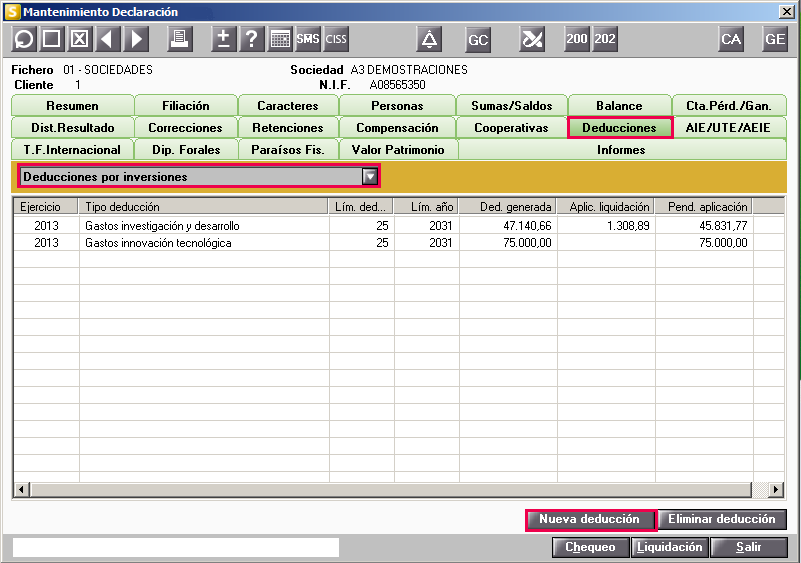Click the Lím. ded... column header
This screenshot has height=563, width=801.
361,206
